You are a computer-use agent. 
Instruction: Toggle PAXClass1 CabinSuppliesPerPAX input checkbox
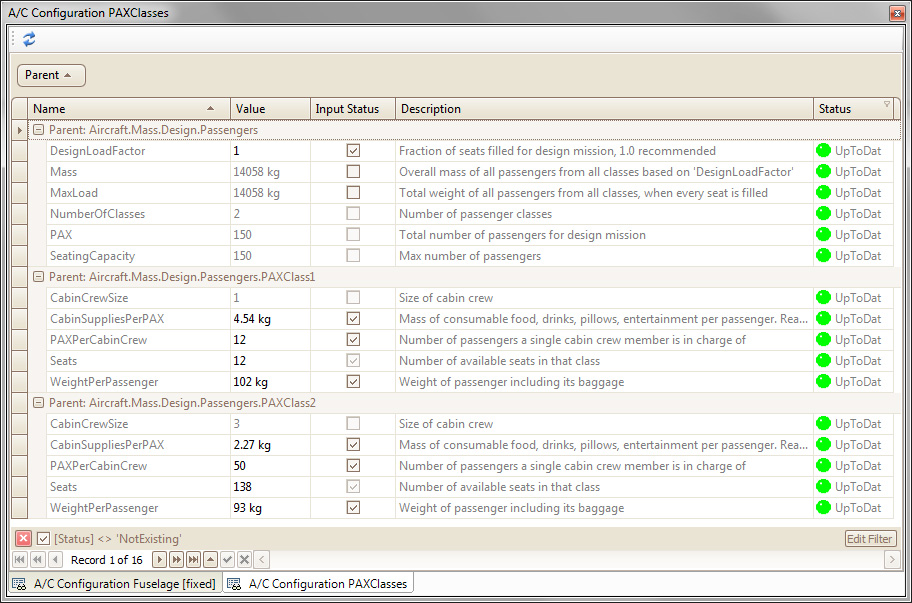click(x=353, y=319)
